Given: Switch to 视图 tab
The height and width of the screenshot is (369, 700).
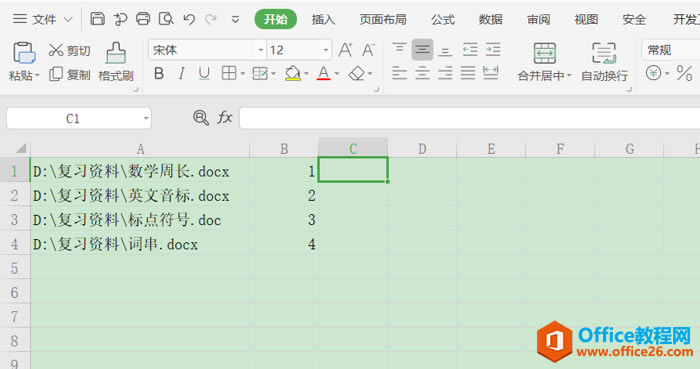Looking at the screenshot, I should pyautogui.click(x=586, y=19).
